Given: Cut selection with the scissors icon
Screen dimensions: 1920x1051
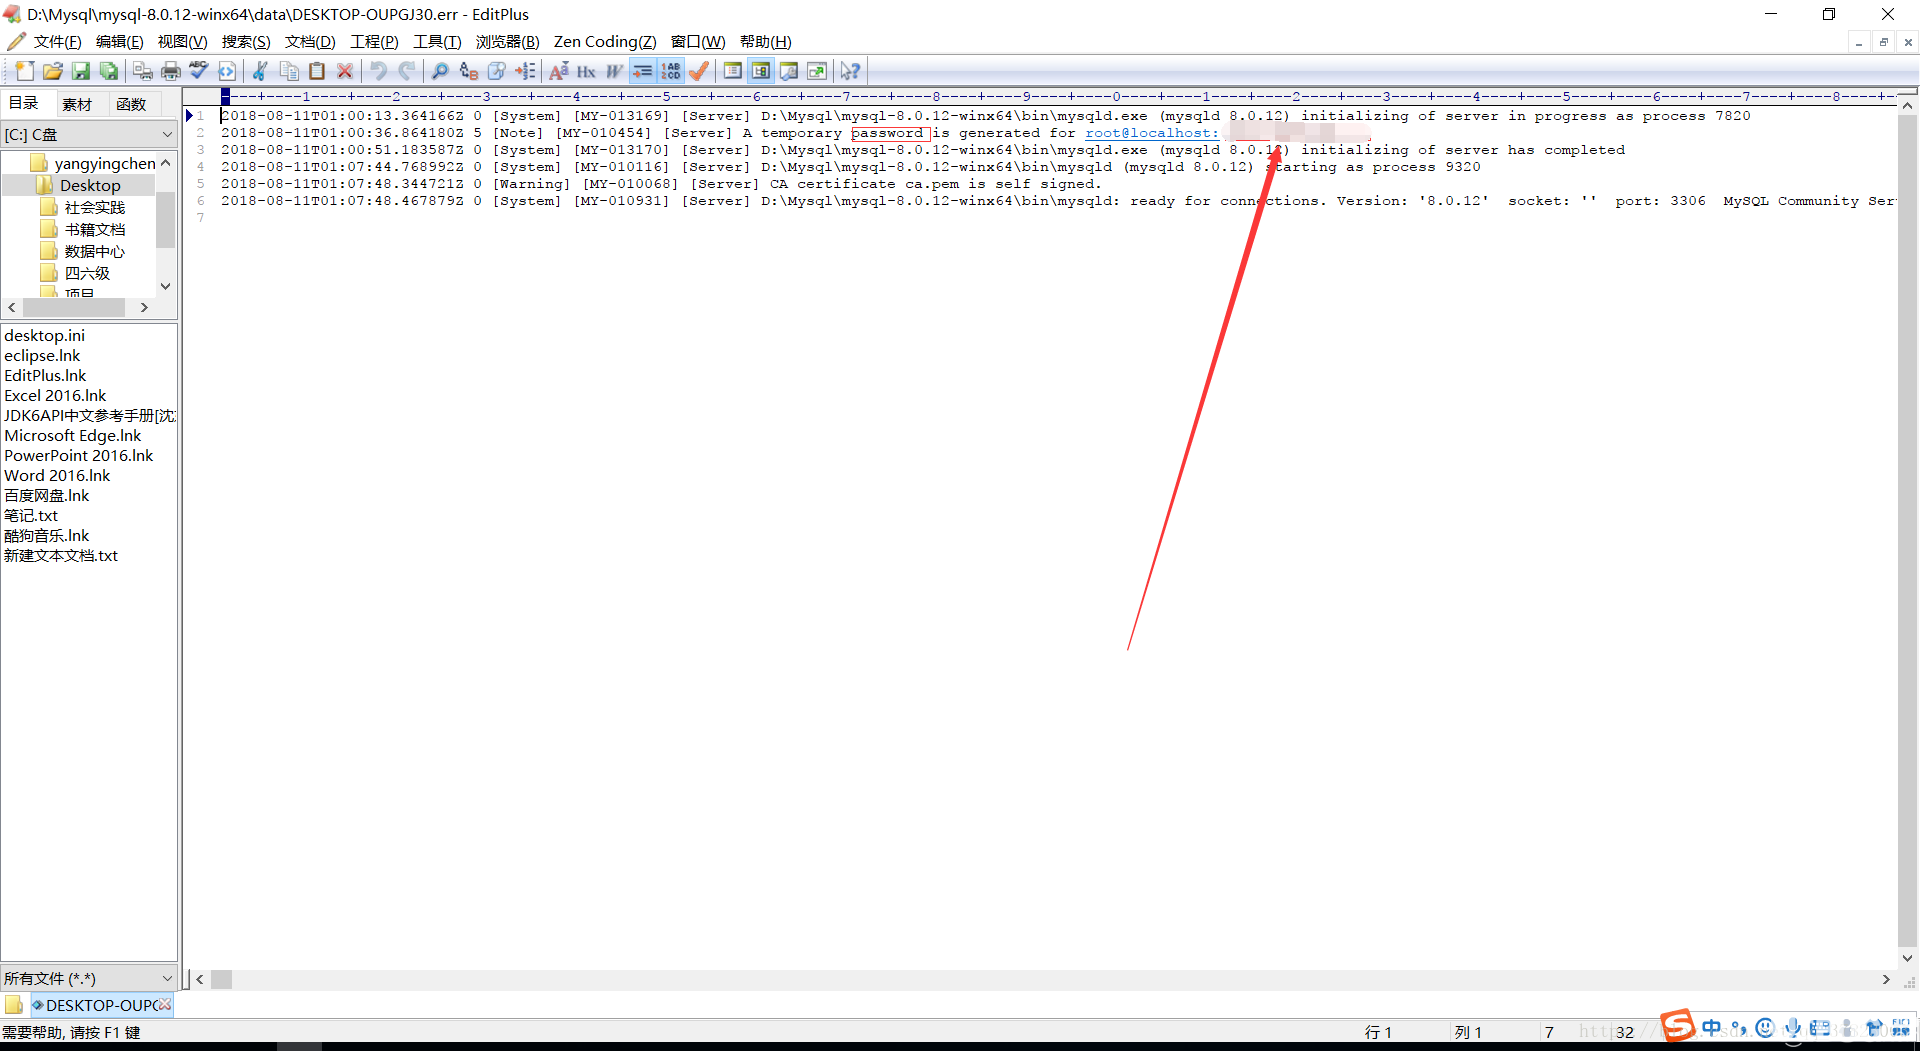Looking at the screenshot, I should point(261,71).
